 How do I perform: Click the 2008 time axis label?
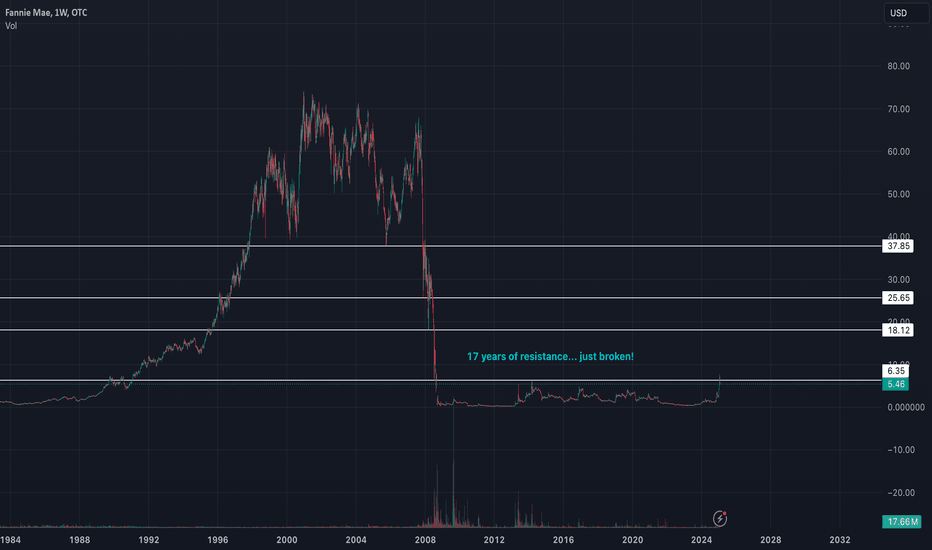point(425,540)
